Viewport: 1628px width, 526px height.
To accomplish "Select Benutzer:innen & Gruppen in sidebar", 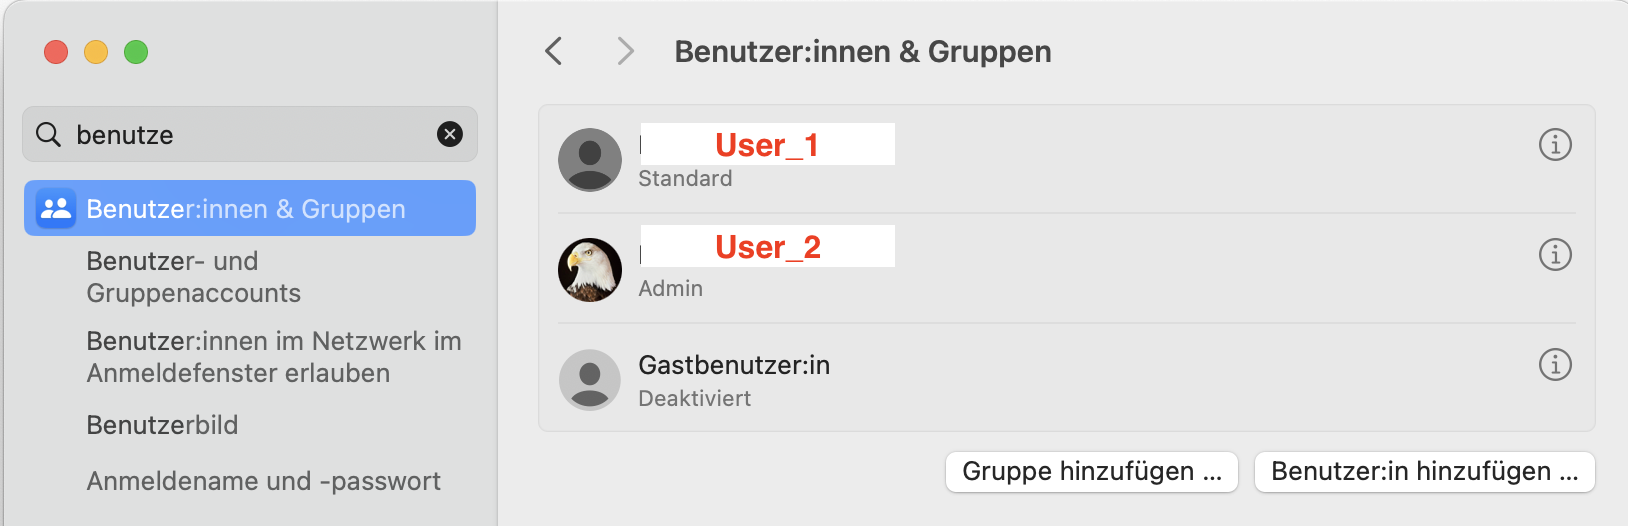I will [246, 209].
